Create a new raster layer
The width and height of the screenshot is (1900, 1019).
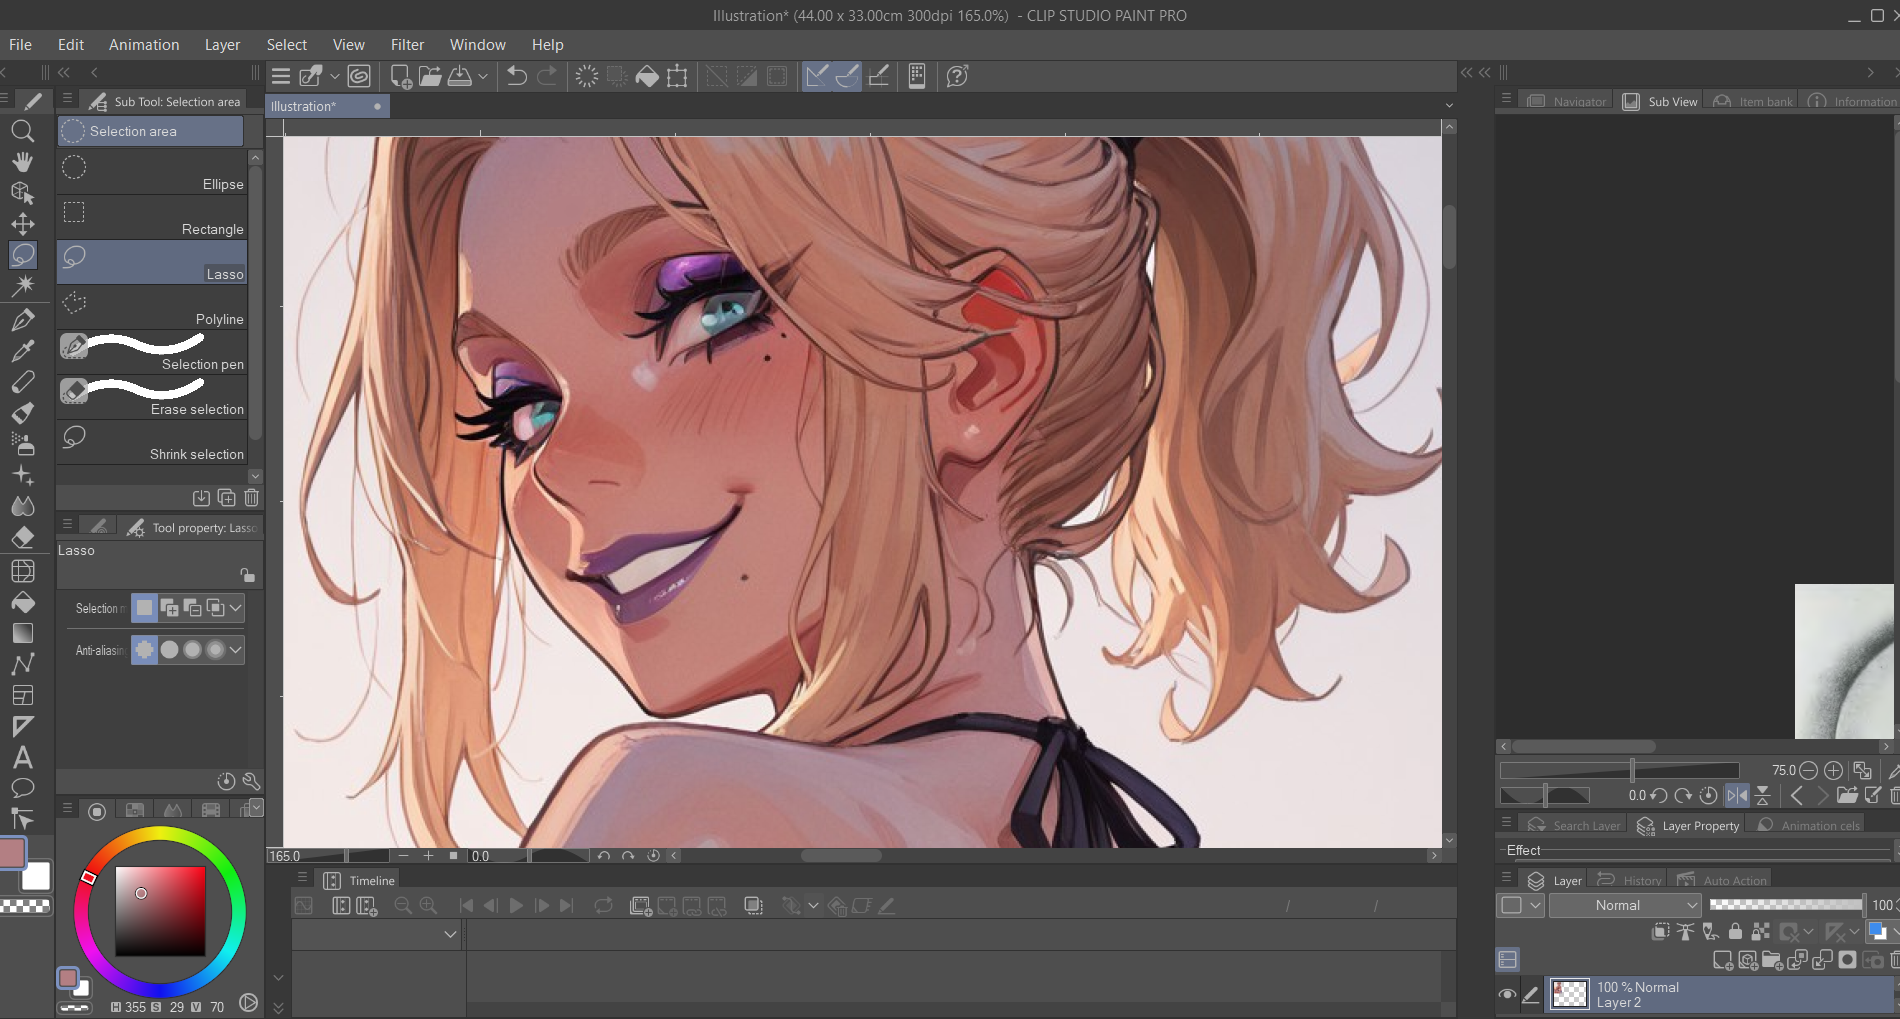click(x=1722, y=960)
